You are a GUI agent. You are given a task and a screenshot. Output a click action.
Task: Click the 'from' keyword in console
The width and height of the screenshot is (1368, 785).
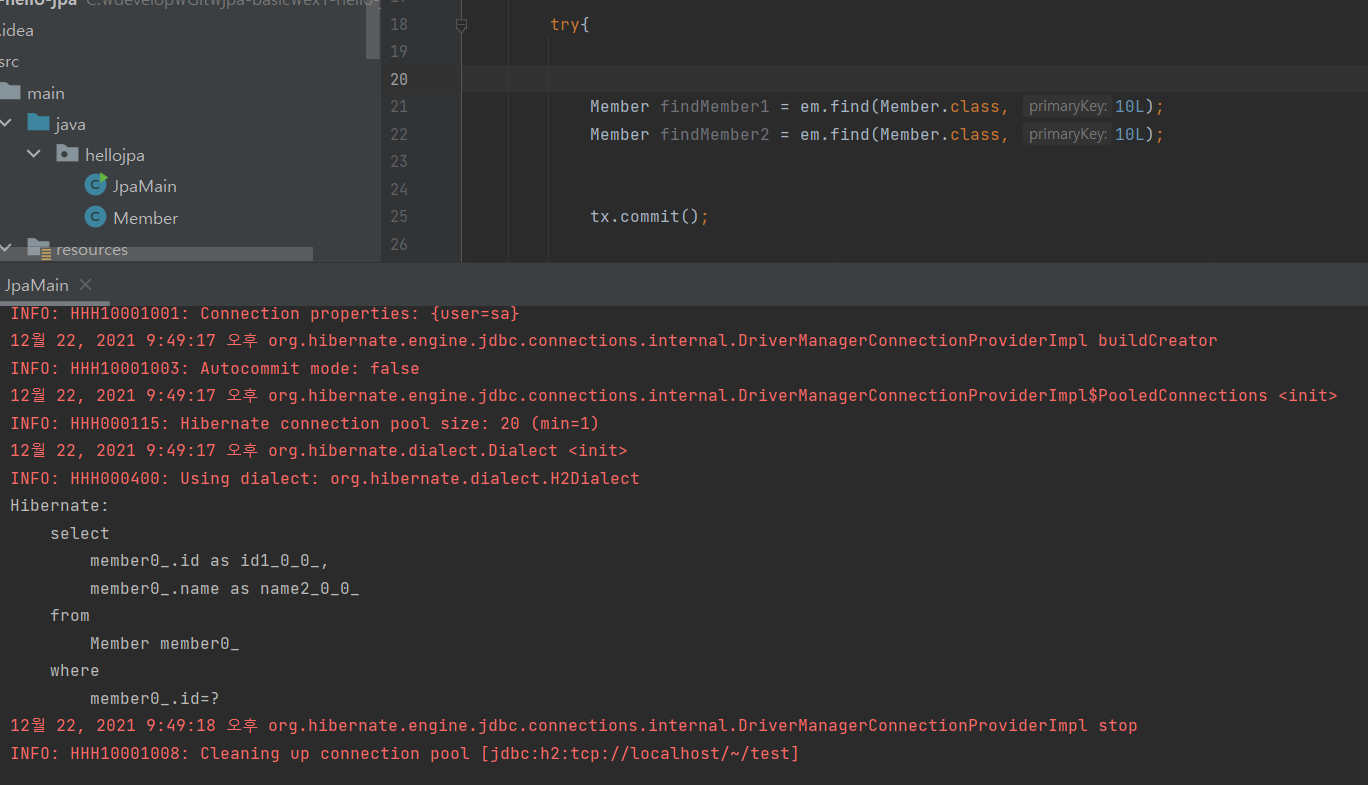tap(70, 615)
